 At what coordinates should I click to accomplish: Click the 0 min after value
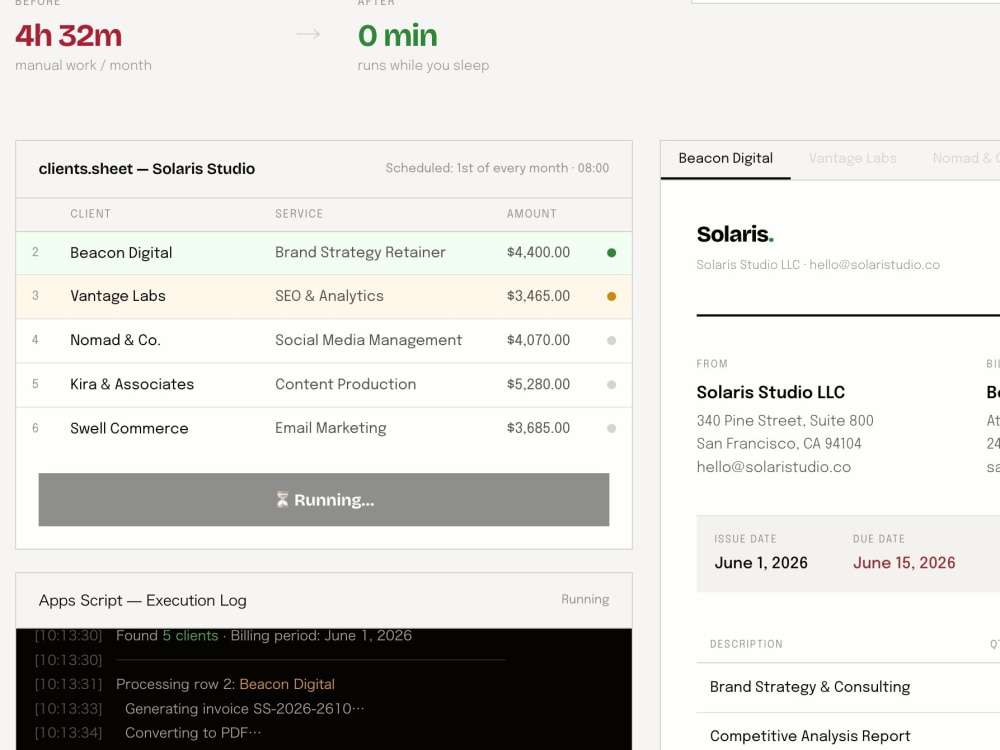tap(397, 36)
